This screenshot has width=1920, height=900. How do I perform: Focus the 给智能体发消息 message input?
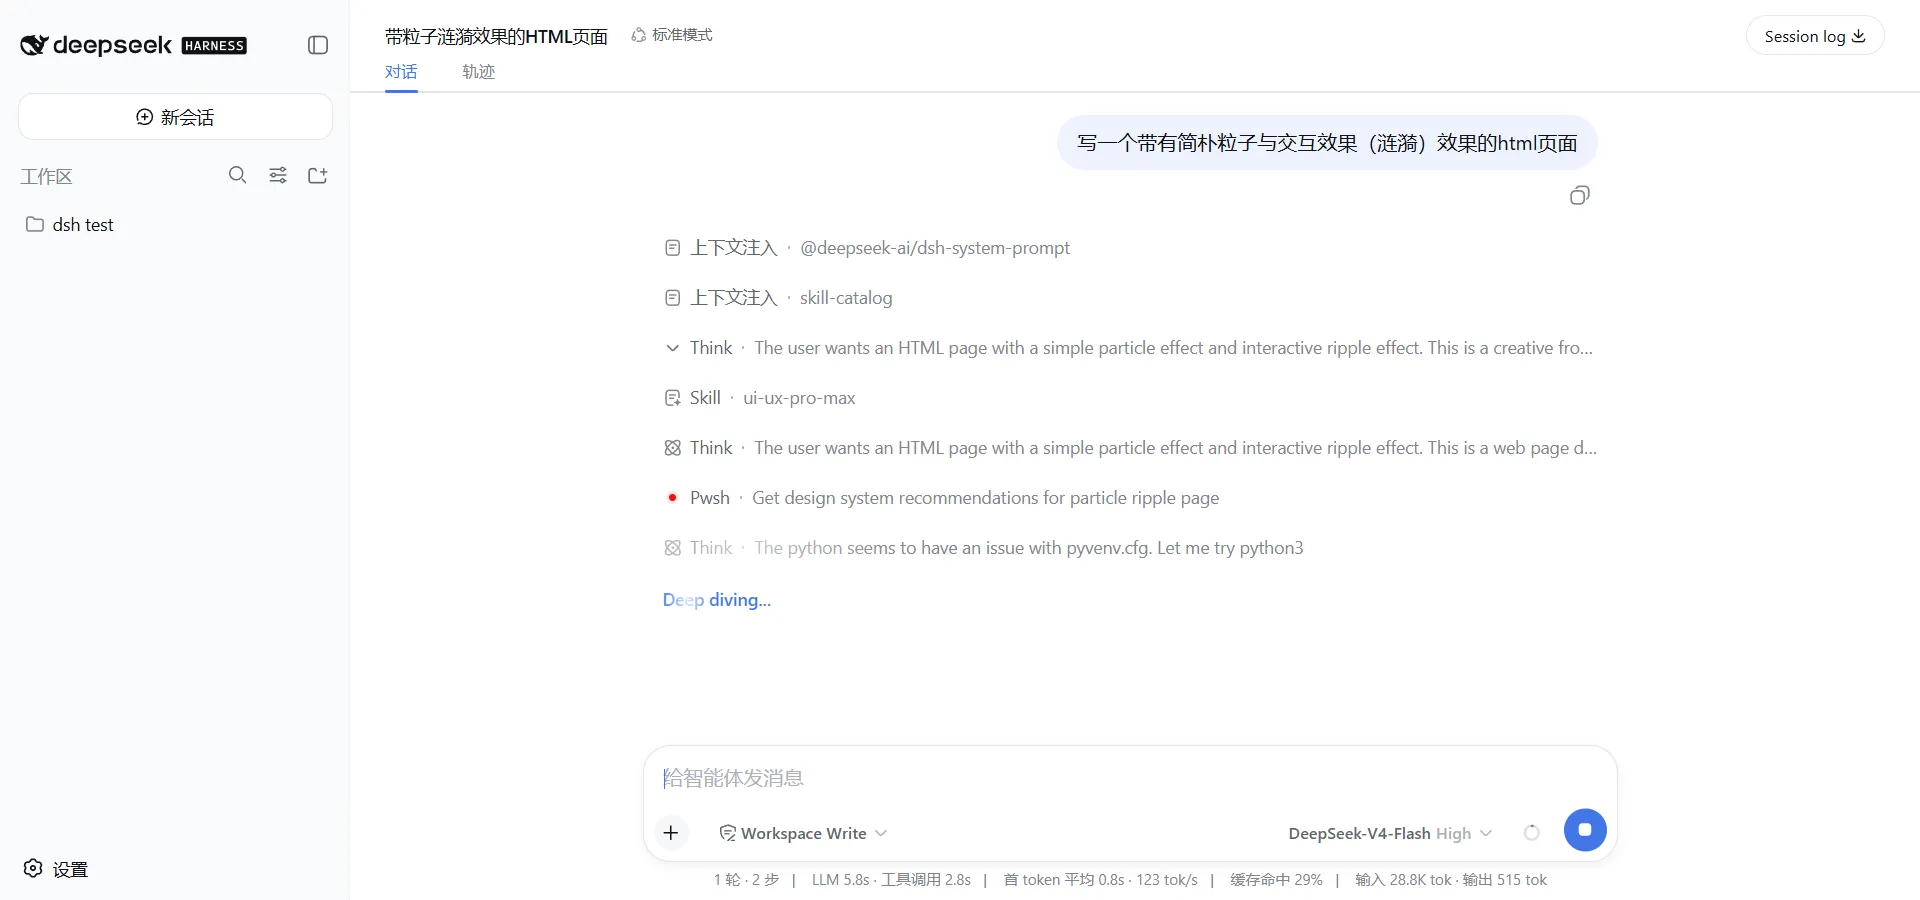[1130, 778]
